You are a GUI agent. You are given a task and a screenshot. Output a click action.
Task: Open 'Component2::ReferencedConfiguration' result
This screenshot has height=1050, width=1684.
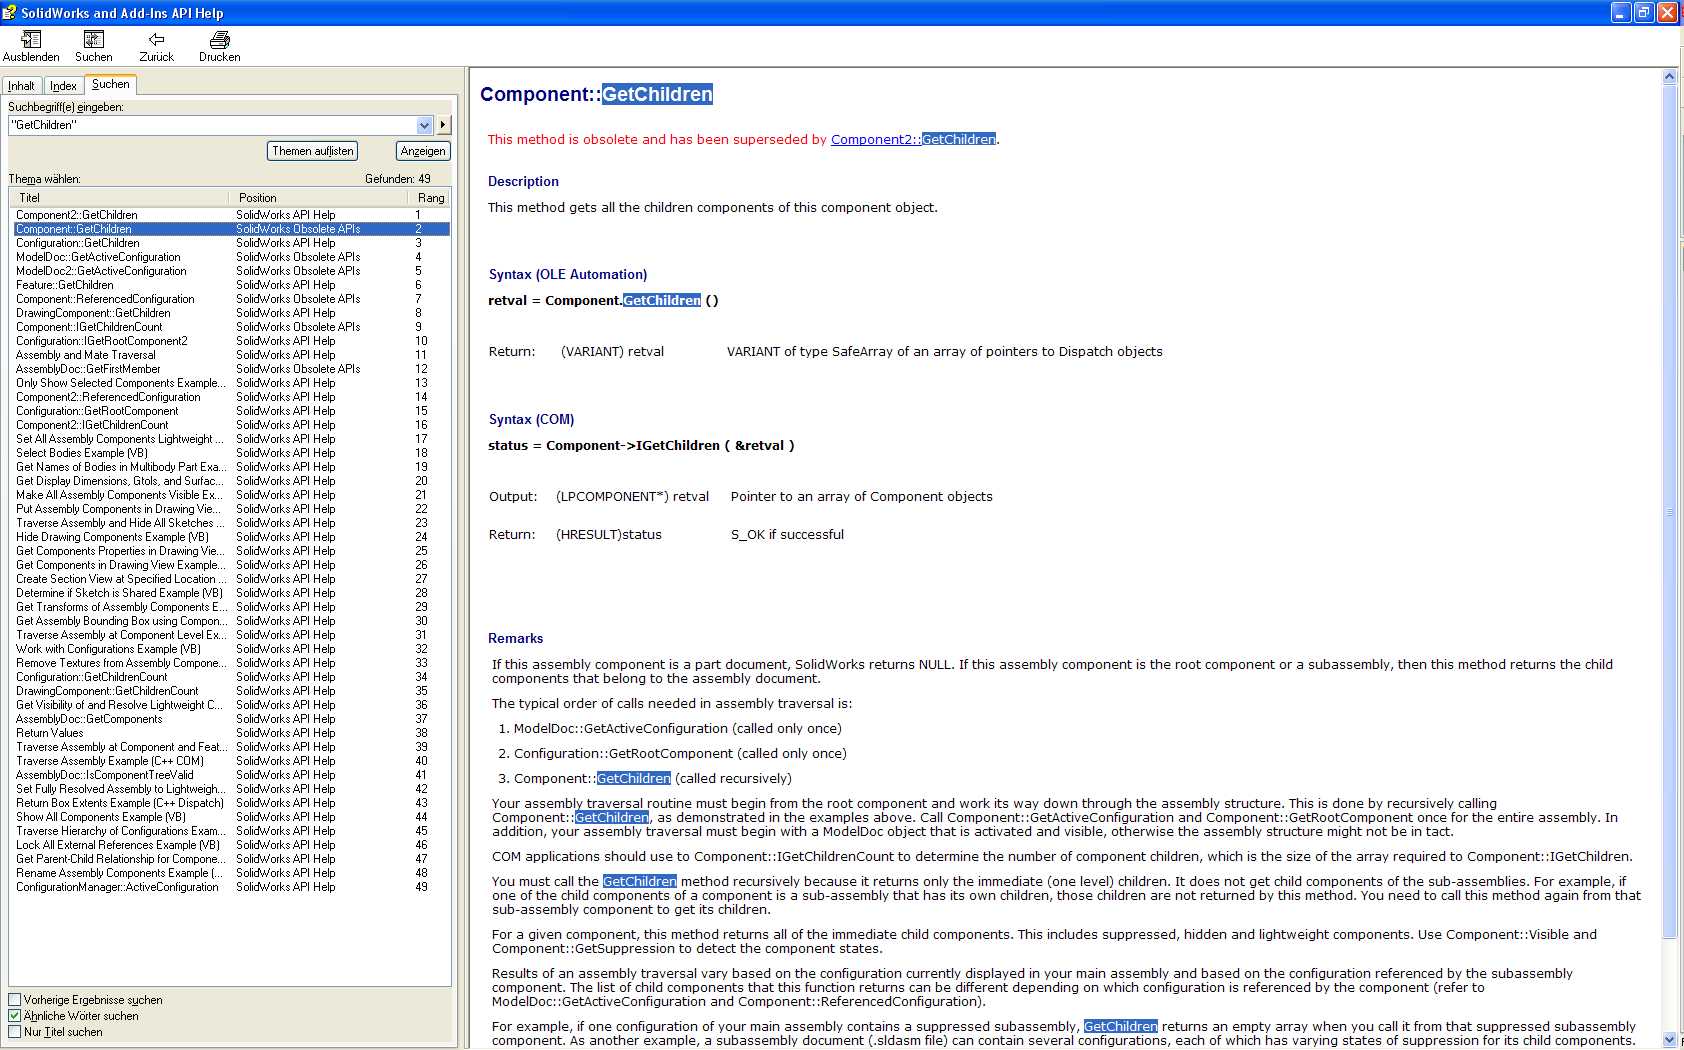231,397
